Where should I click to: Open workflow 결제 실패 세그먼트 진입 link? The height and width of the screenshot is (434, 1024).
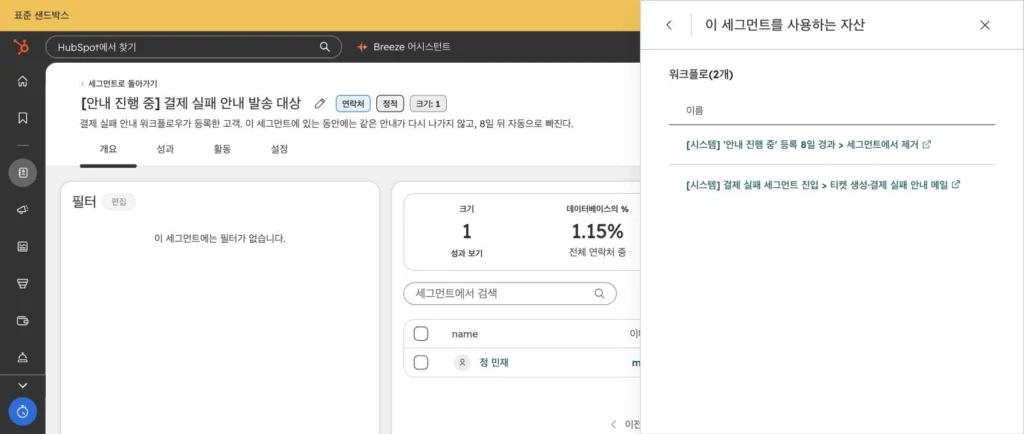pyautogui.click(x=817, y=185)
